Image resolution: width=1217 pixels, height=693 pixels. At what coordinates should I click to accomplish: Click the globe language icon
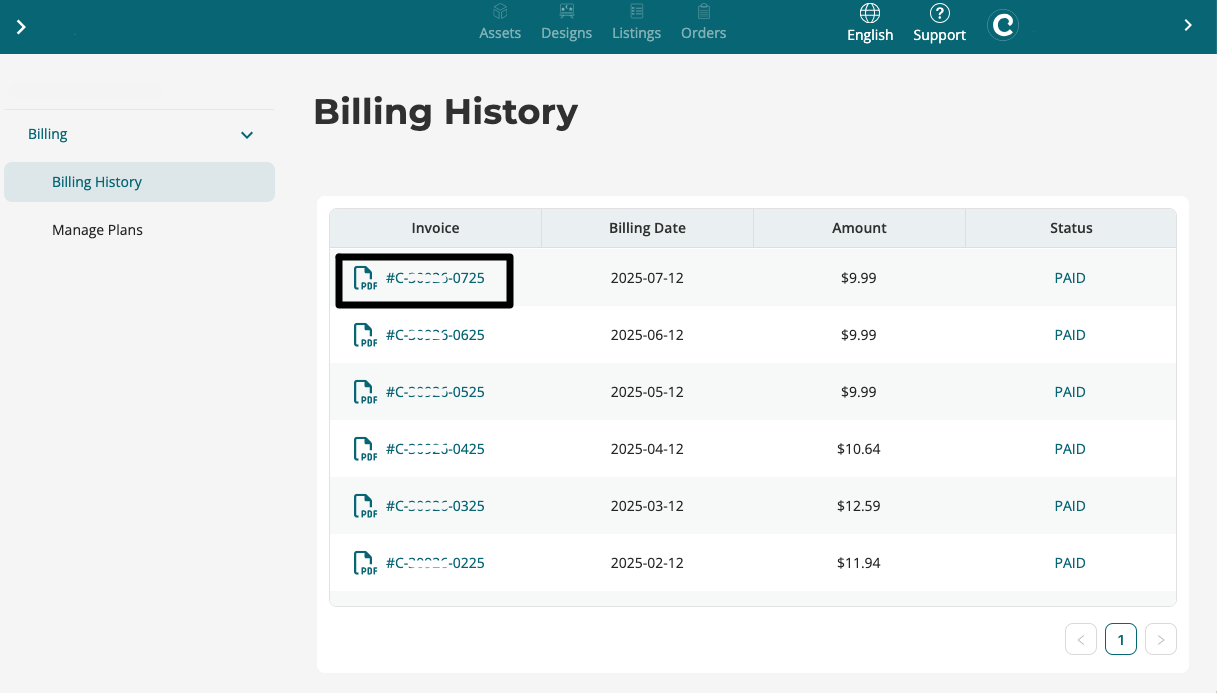(x=870, y=13)
